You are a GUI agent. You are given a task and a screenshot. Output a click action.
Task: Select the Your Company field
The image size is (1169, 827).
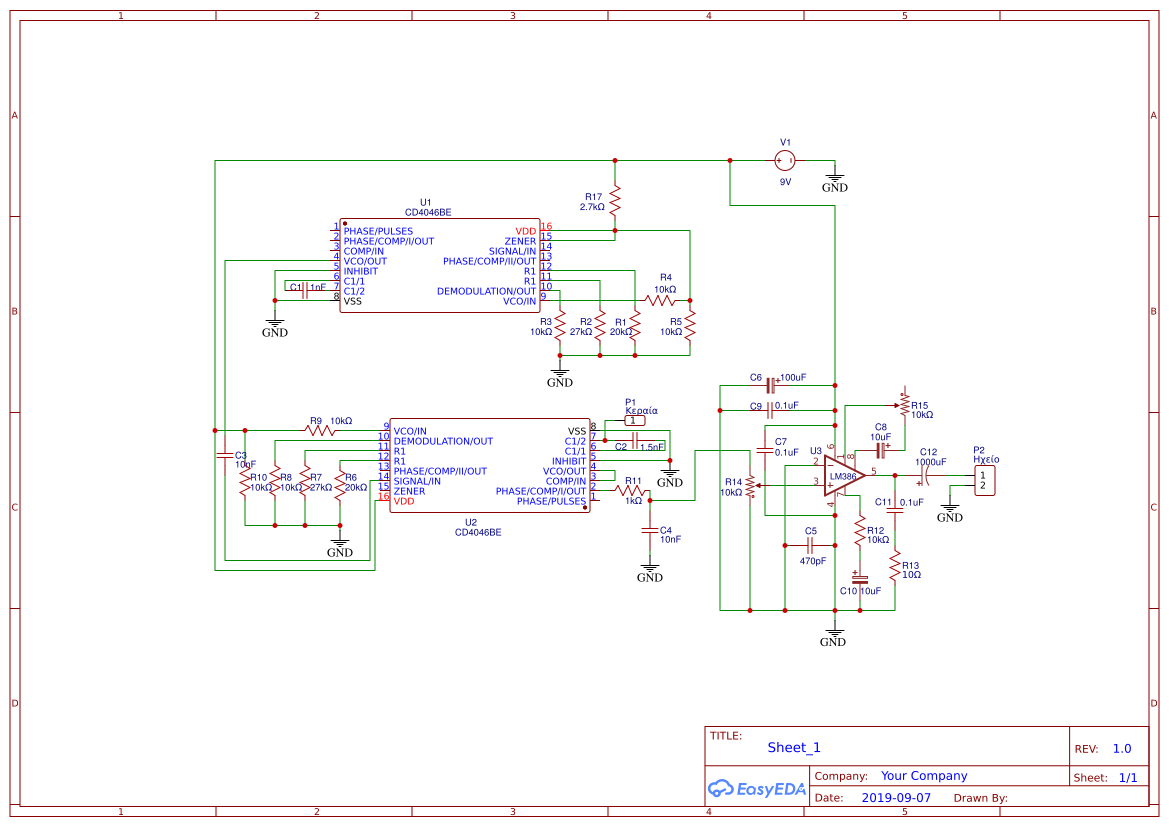point(924,776)
